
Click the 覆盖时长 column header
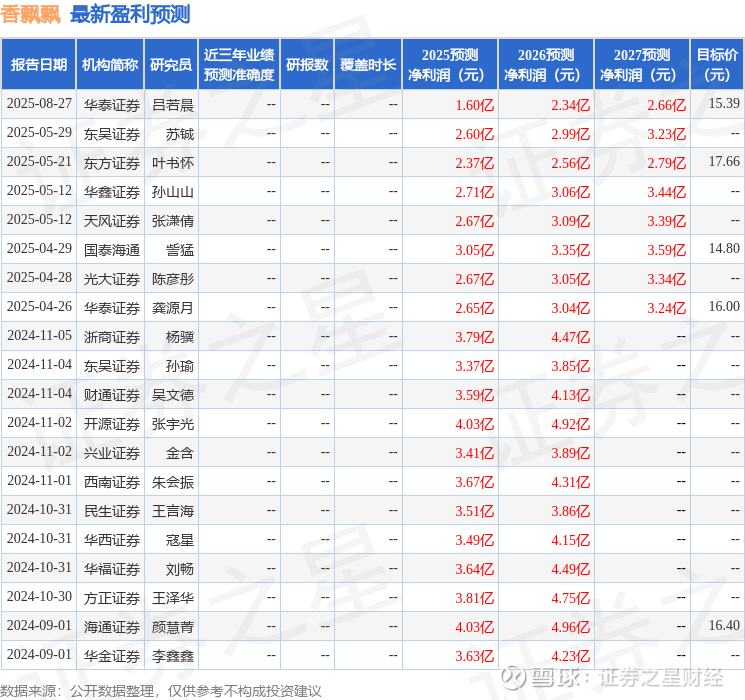pos(368,65)
